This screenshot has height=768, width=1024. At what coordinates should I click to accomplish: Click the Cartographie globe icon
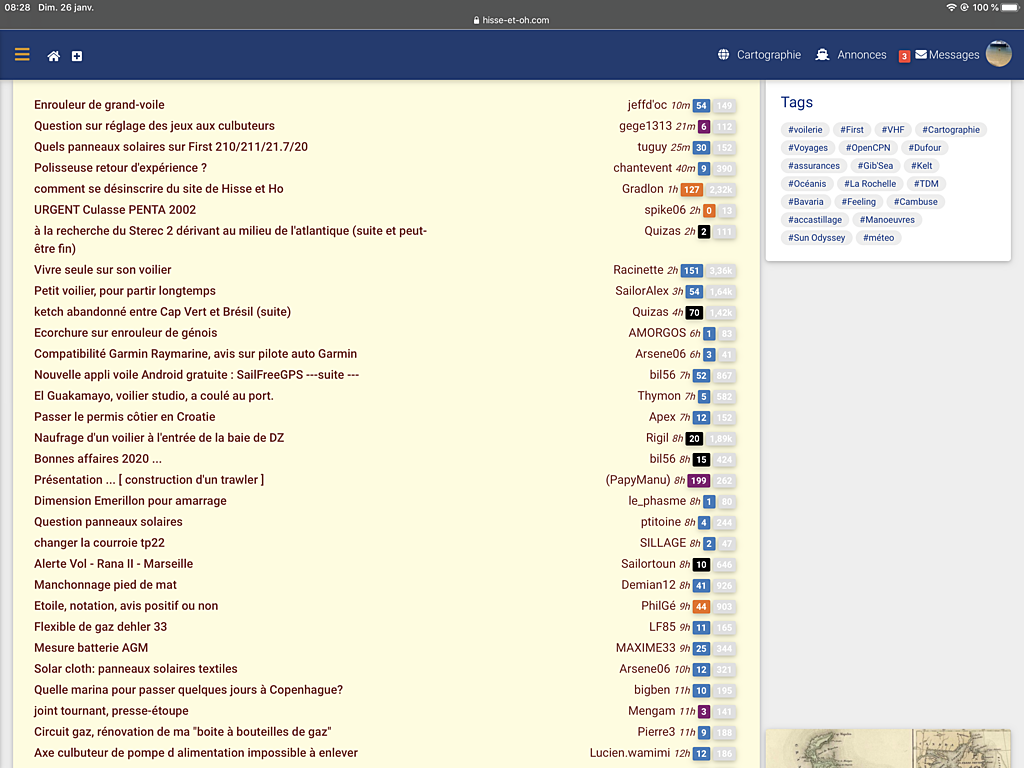pyautogui.click(x=723, y=55)
